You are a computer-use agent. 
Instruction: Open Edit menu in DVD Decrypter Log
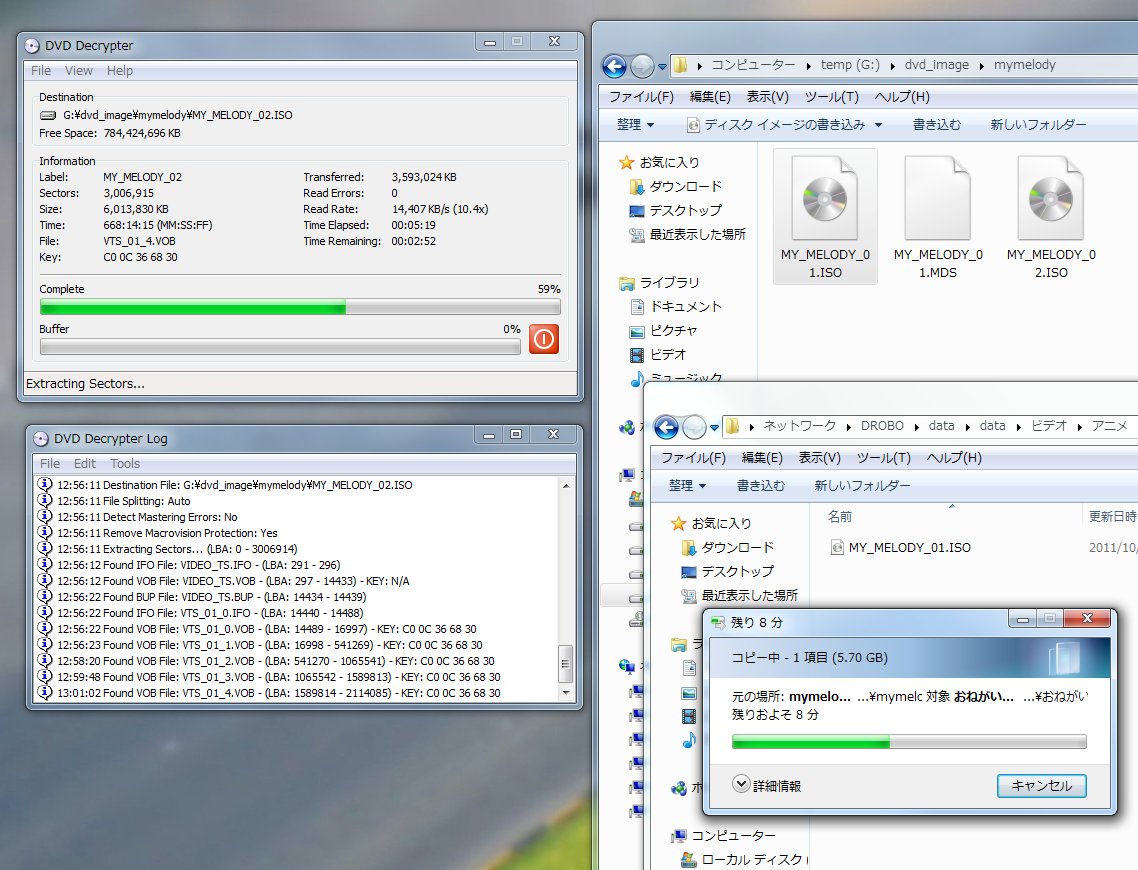84,464
